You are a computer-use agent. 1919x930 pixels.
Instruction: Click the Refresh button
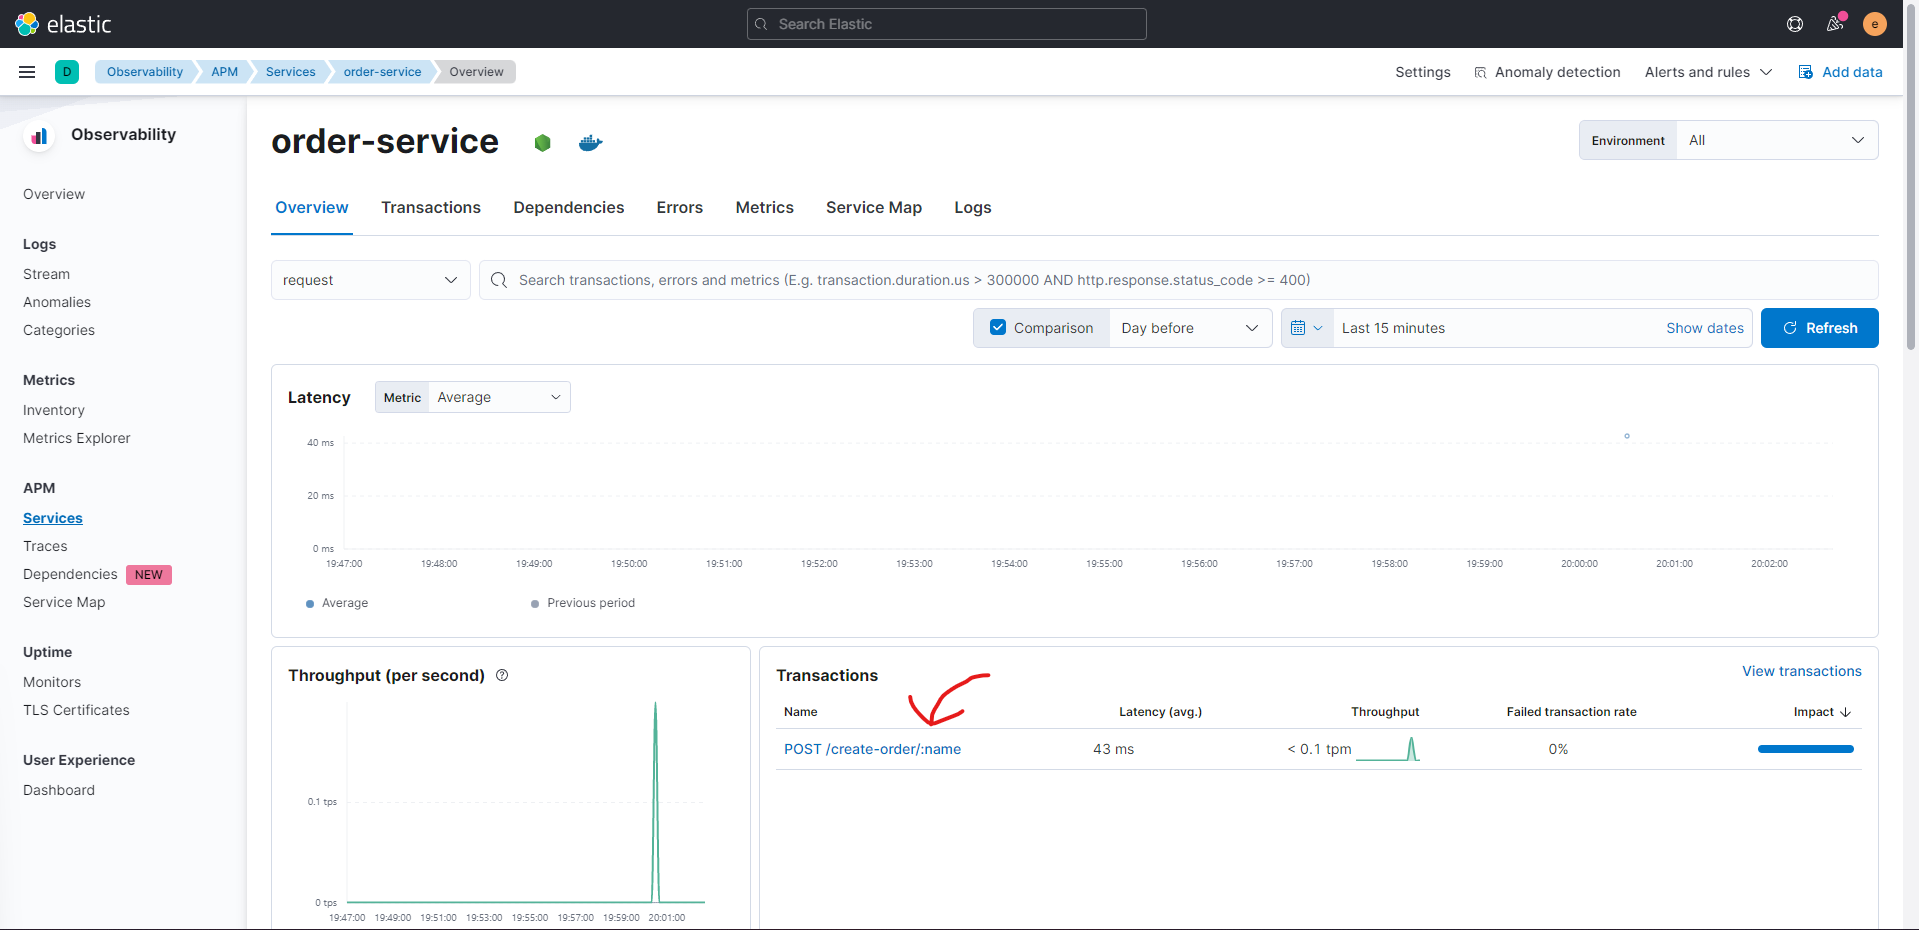pyautogui.click(x=1819, y=328)
